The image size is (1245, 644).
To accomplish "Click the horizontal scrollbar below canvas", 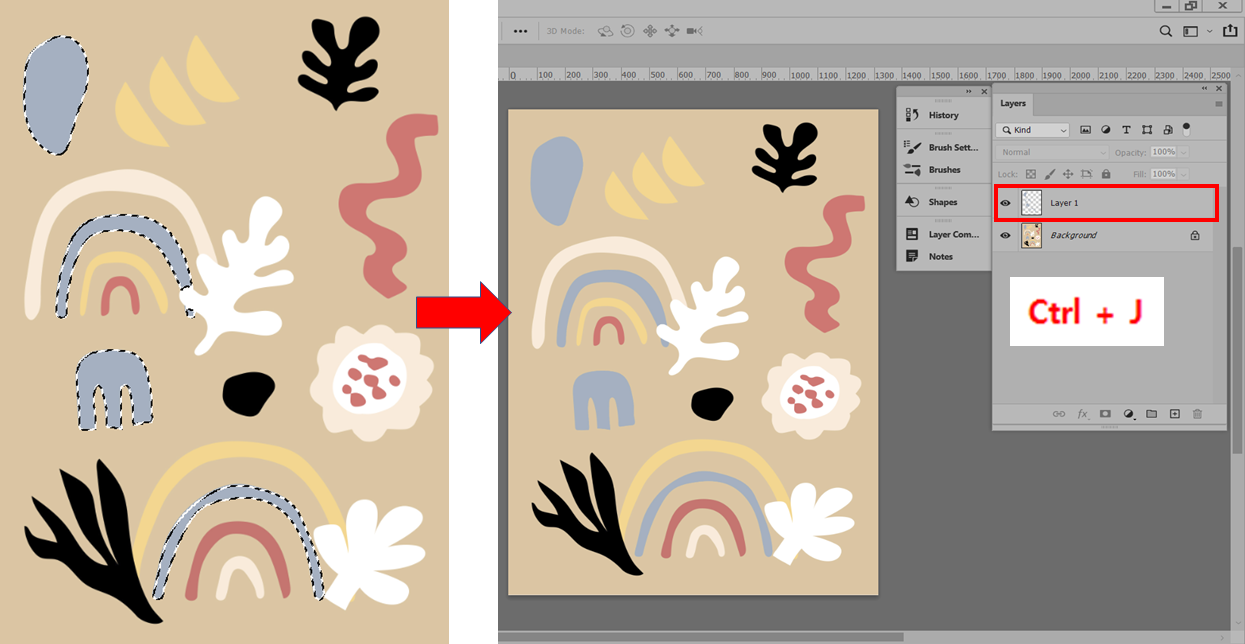I will pos(701,636).
